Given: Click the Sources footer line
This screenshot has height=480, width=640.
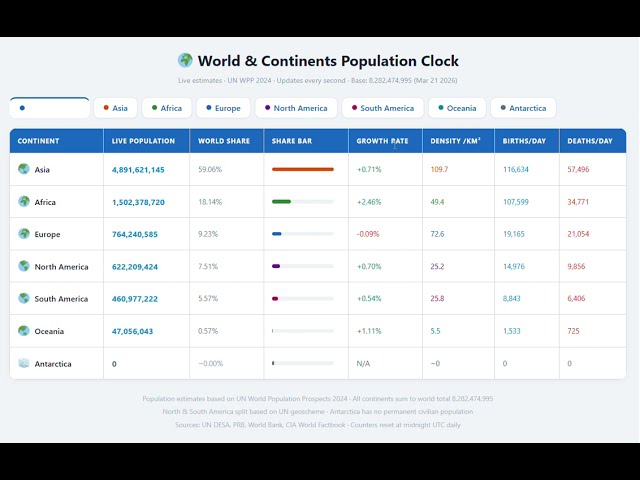Looking at the screenshot, I should pos(318,424).
